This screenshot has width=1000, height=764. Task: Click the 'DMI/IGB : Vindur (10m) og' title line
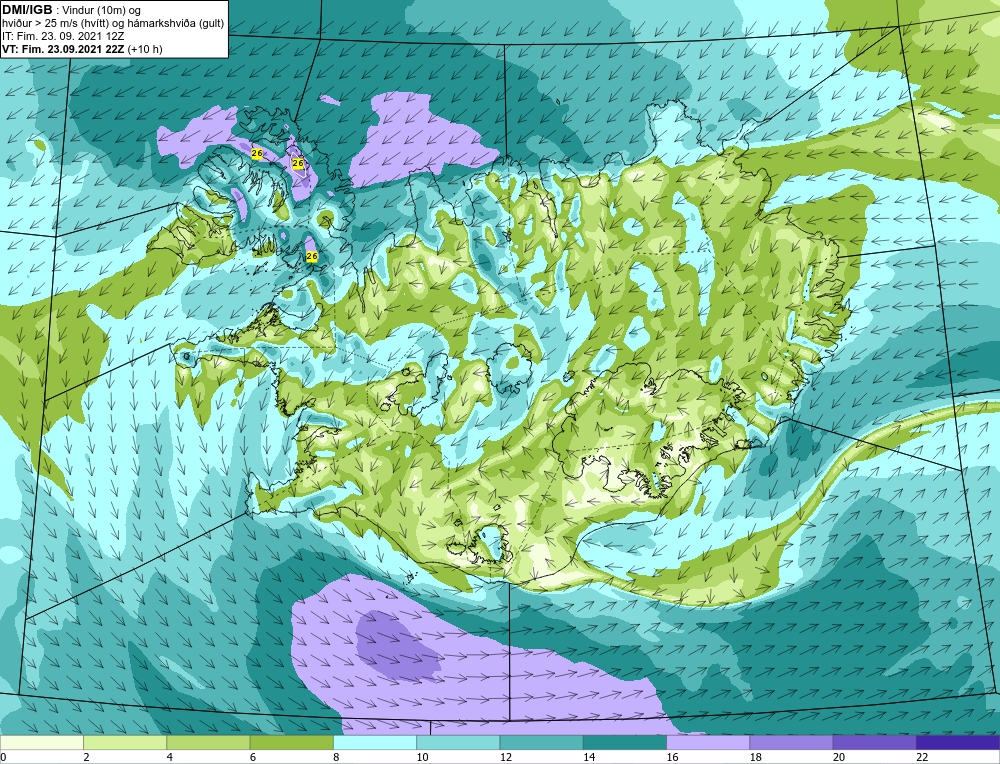pos(72,10)
